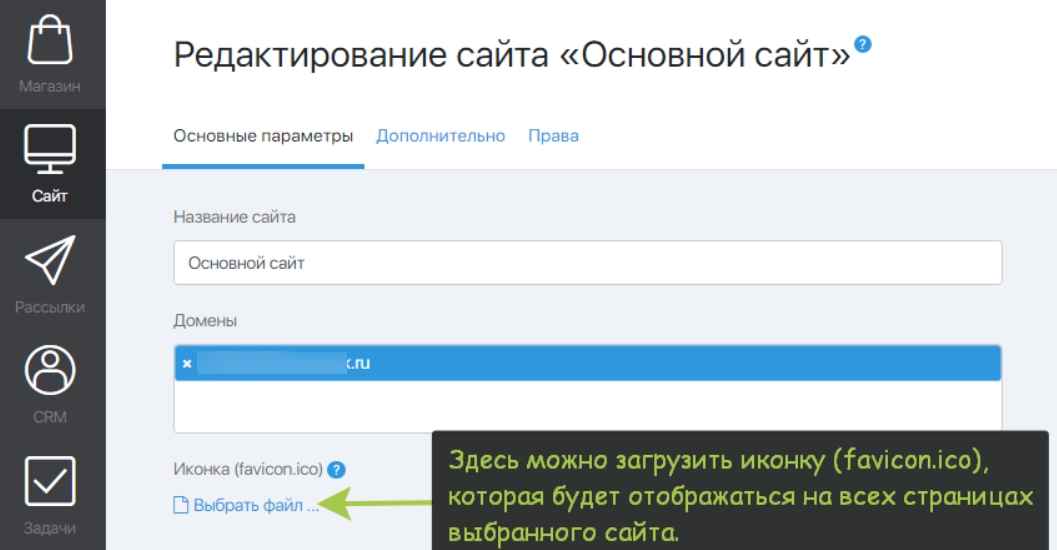Remove the domain tag with × button
Image resolution: width=1057 pixels, height=550 pixels.
[187, 363]
